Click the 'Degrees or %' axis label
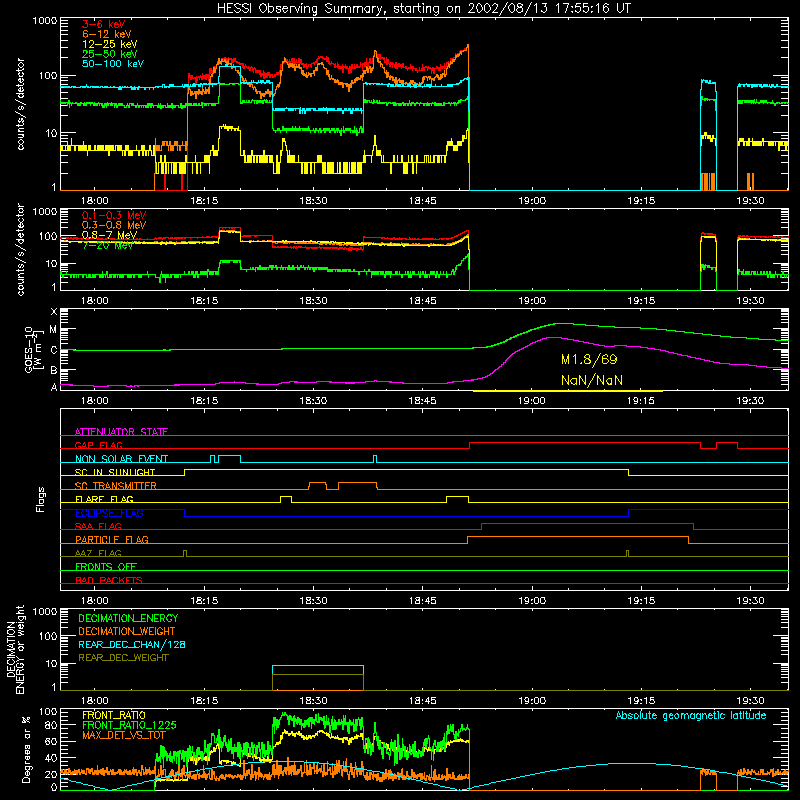Screen dimensions: 800x800 point(26,749)
